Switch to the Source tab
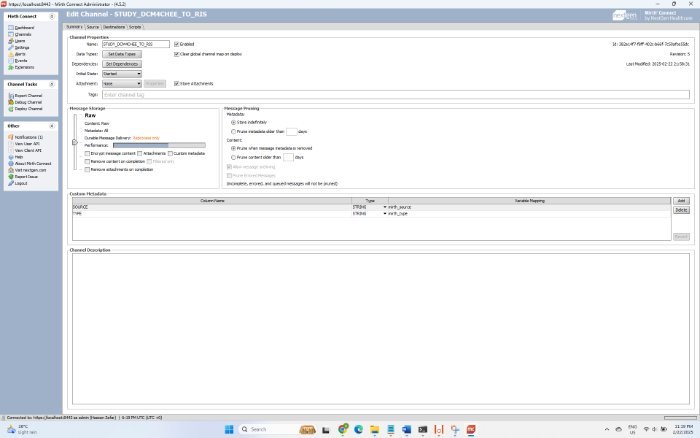Viewport: 700px width, 438px height. [x=92, y=27]
